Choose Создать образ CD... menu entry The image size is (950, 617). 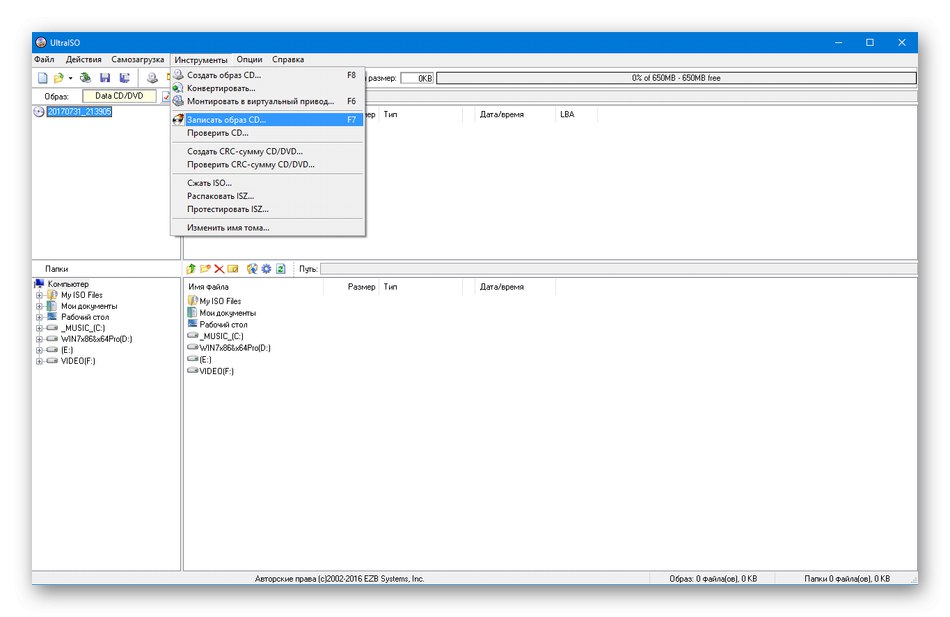pyautogui.click(x=267, y=75)
